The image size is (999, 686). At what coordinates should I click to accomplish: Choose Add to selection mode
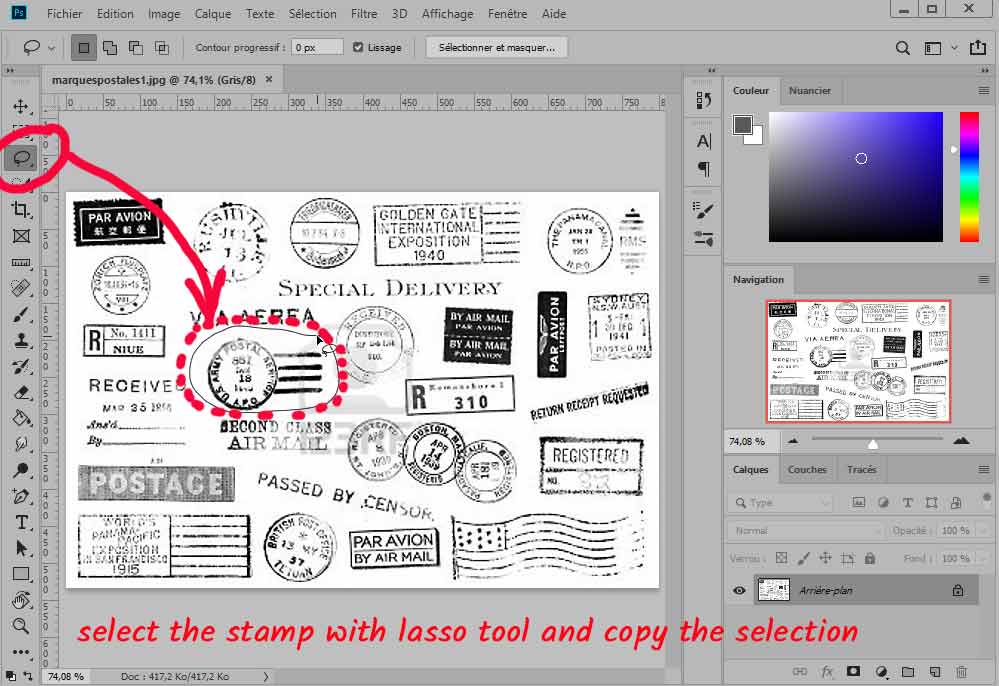point(110,48)
